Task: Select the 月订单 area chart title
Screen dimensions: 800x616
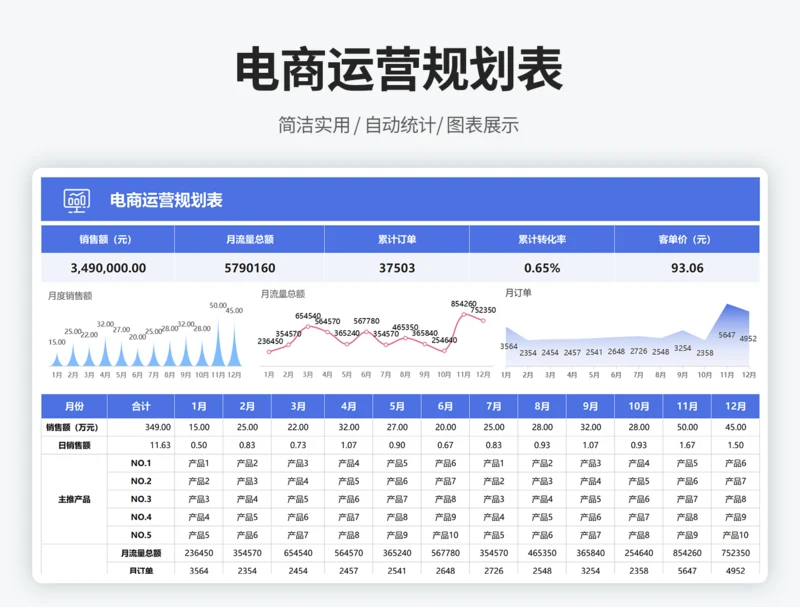Action: coord(518,292)
